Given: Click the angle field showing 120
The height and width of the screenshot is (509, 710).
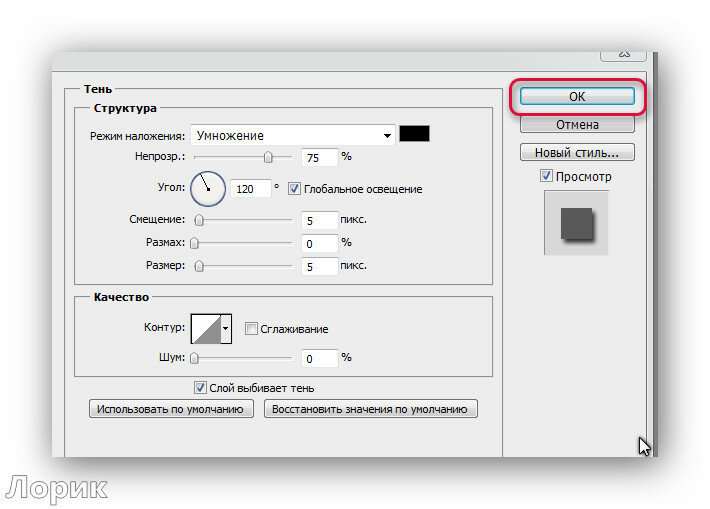Looking at the screenshot, I should (x=251, y=189).
